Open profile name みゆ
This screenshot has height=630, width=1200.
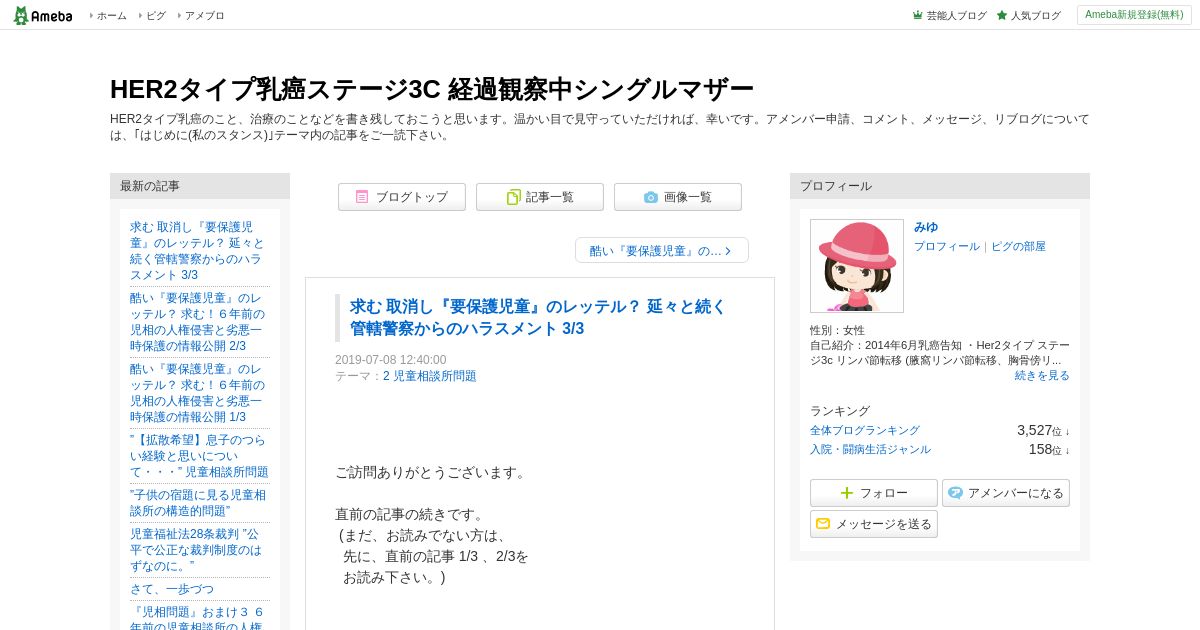pyautogui.click(x=926, y=227)
